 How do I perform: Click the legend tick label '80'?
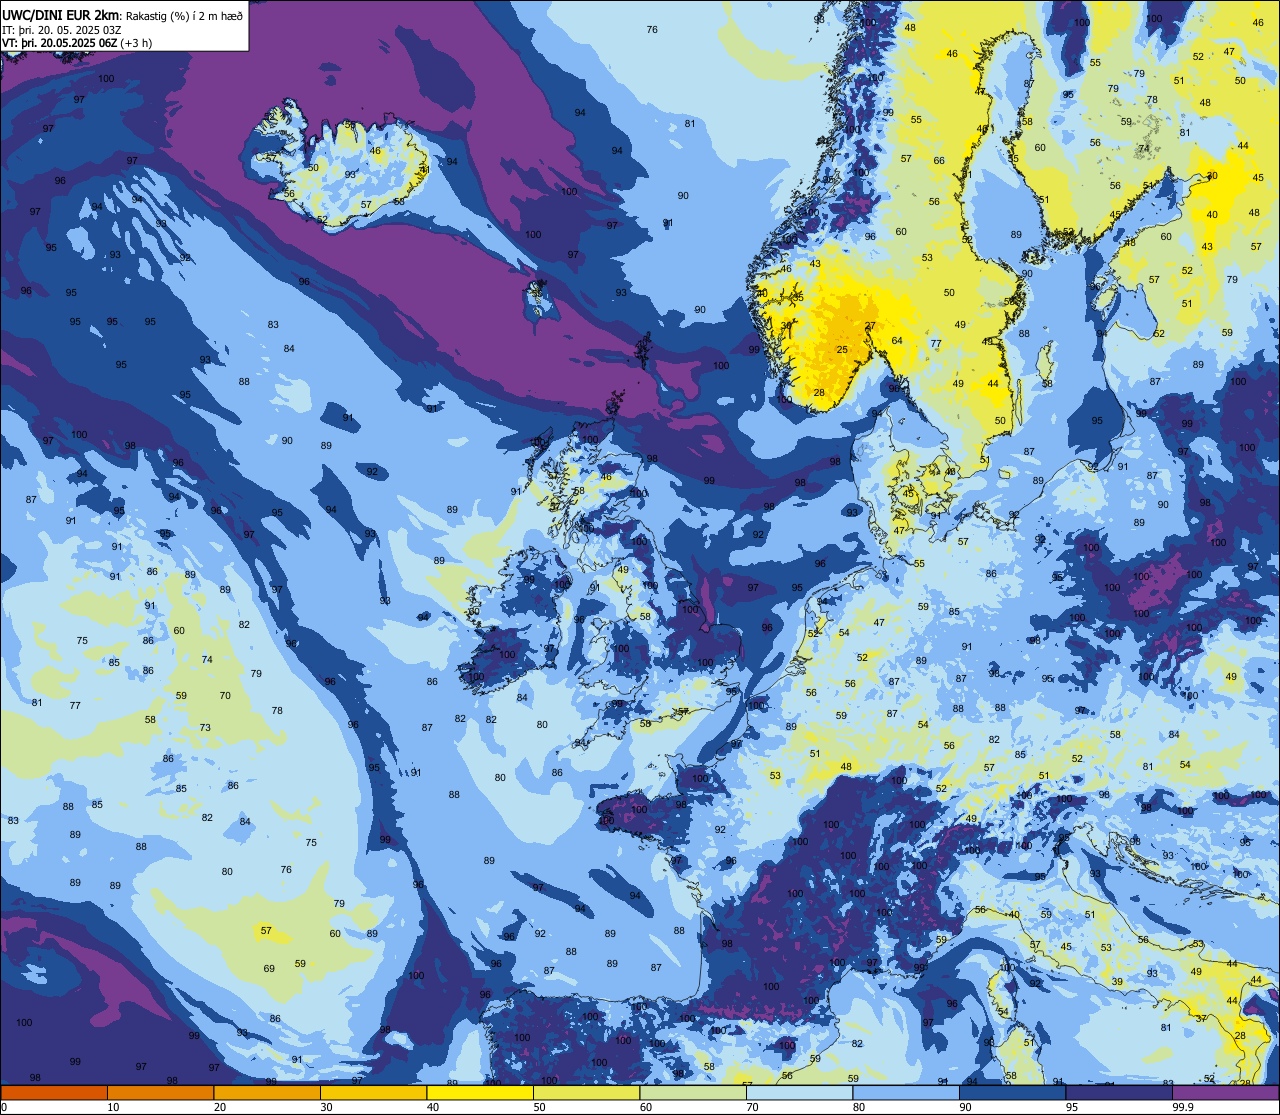coord(859,1107)
